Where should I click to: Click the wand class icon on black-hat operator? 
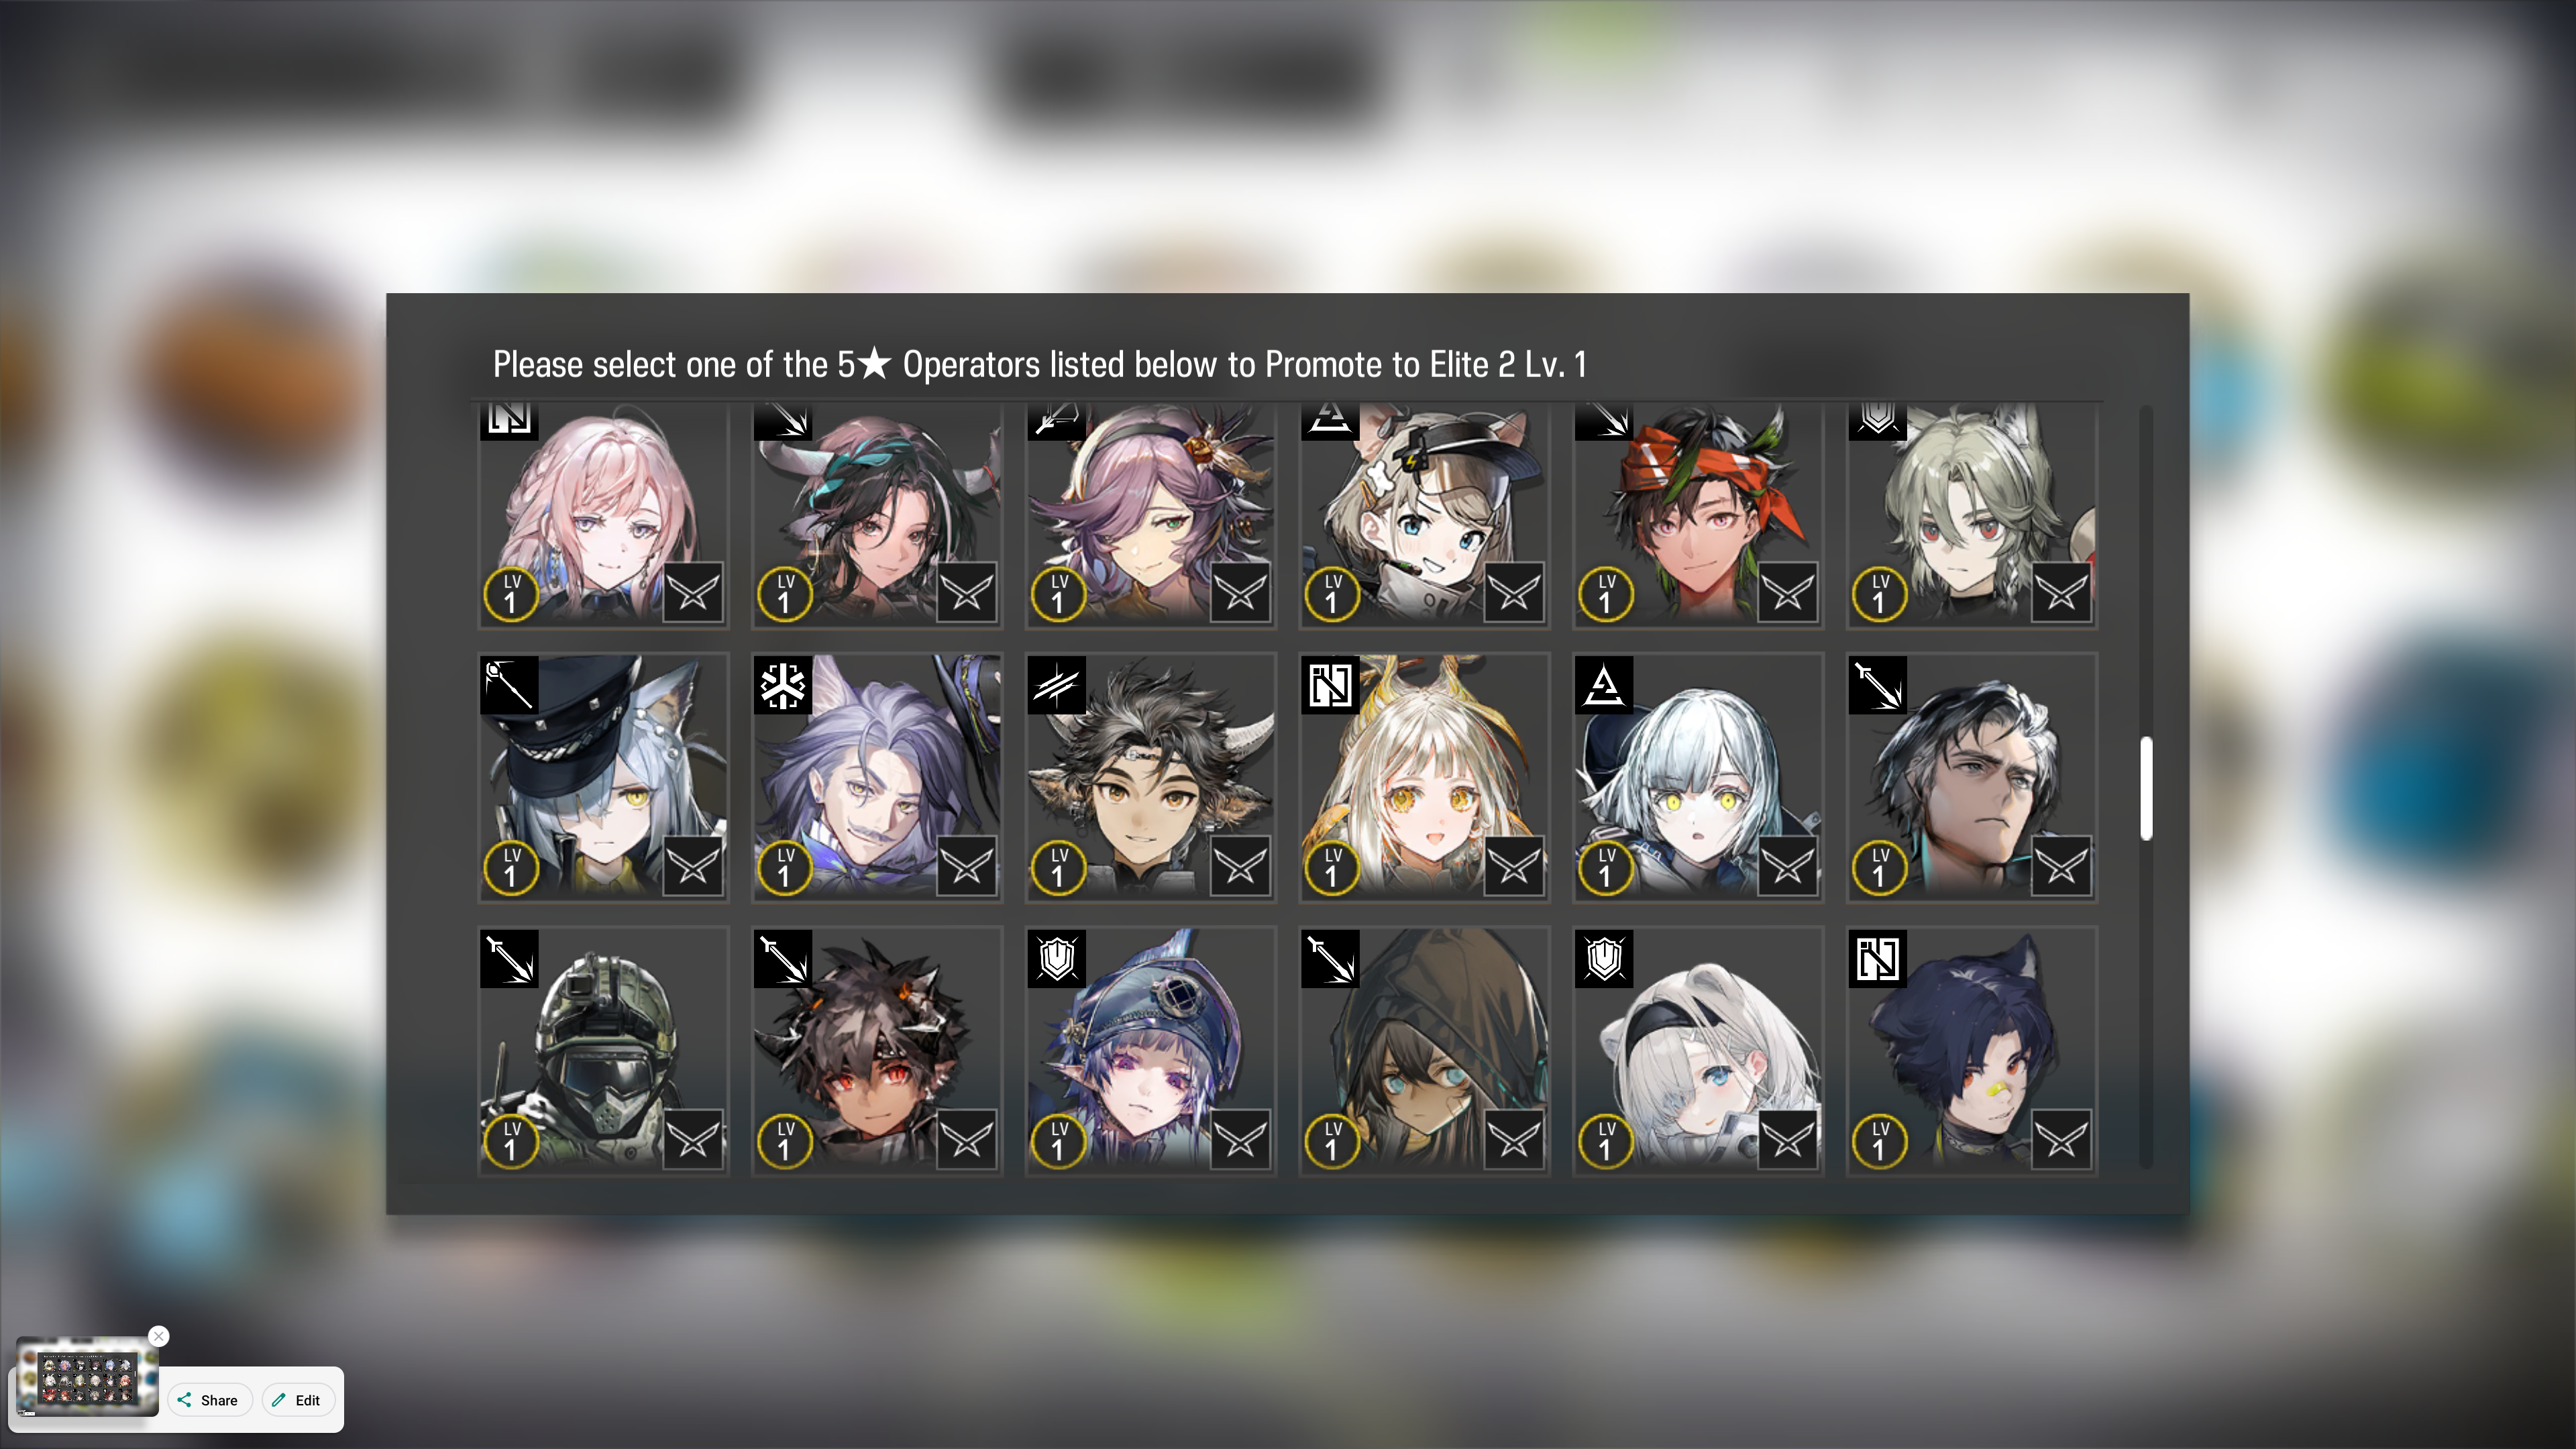click(x=509, y=685)
